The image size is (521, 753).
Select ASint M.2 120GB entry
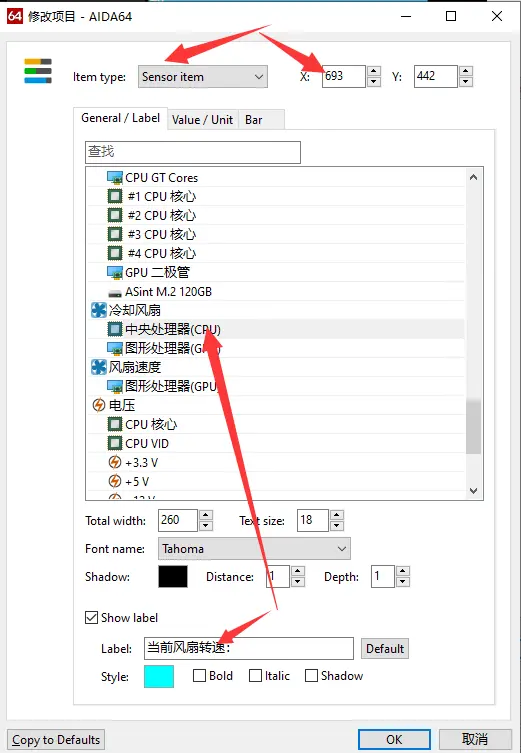pyautogui.click(x=276, y=291)
